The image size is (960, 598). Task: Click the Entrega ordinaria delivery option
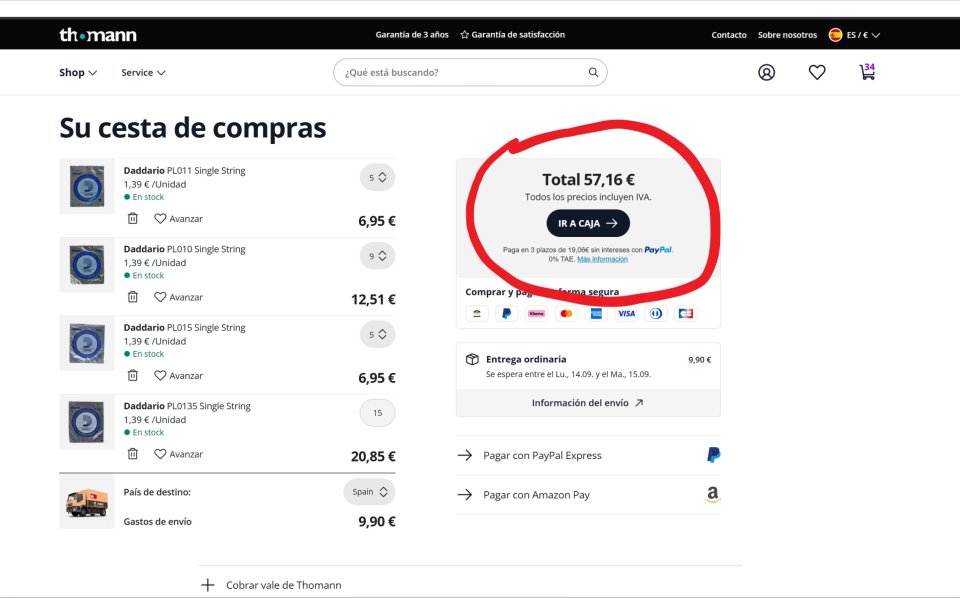pos(588,366)
